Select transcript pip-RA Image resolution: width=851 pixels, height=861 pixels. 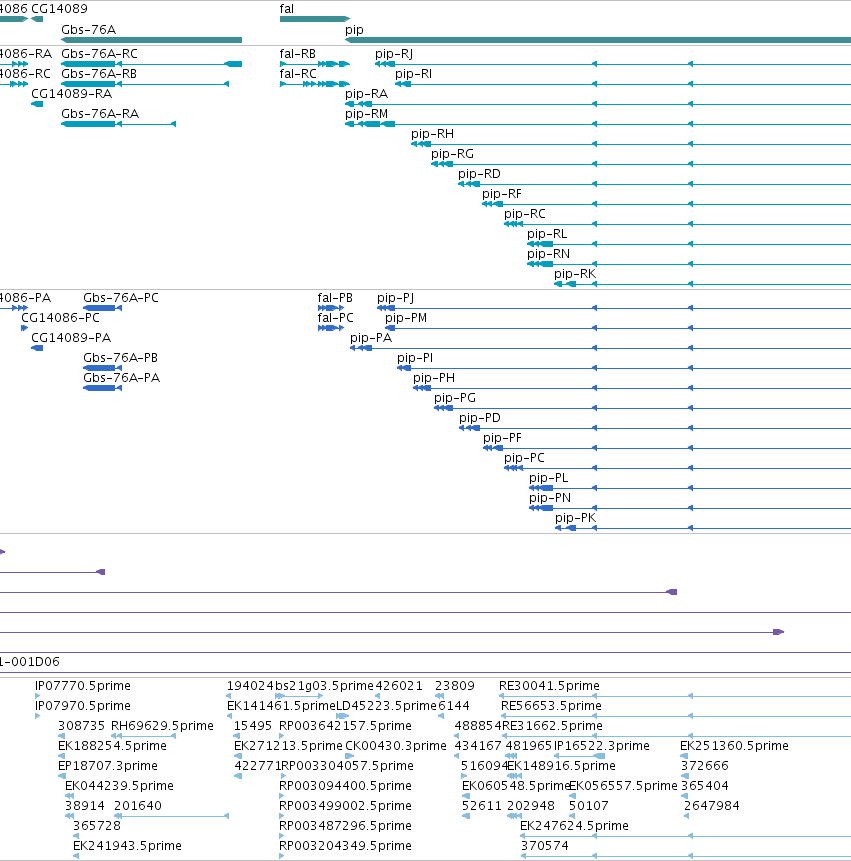coord(366,94)
